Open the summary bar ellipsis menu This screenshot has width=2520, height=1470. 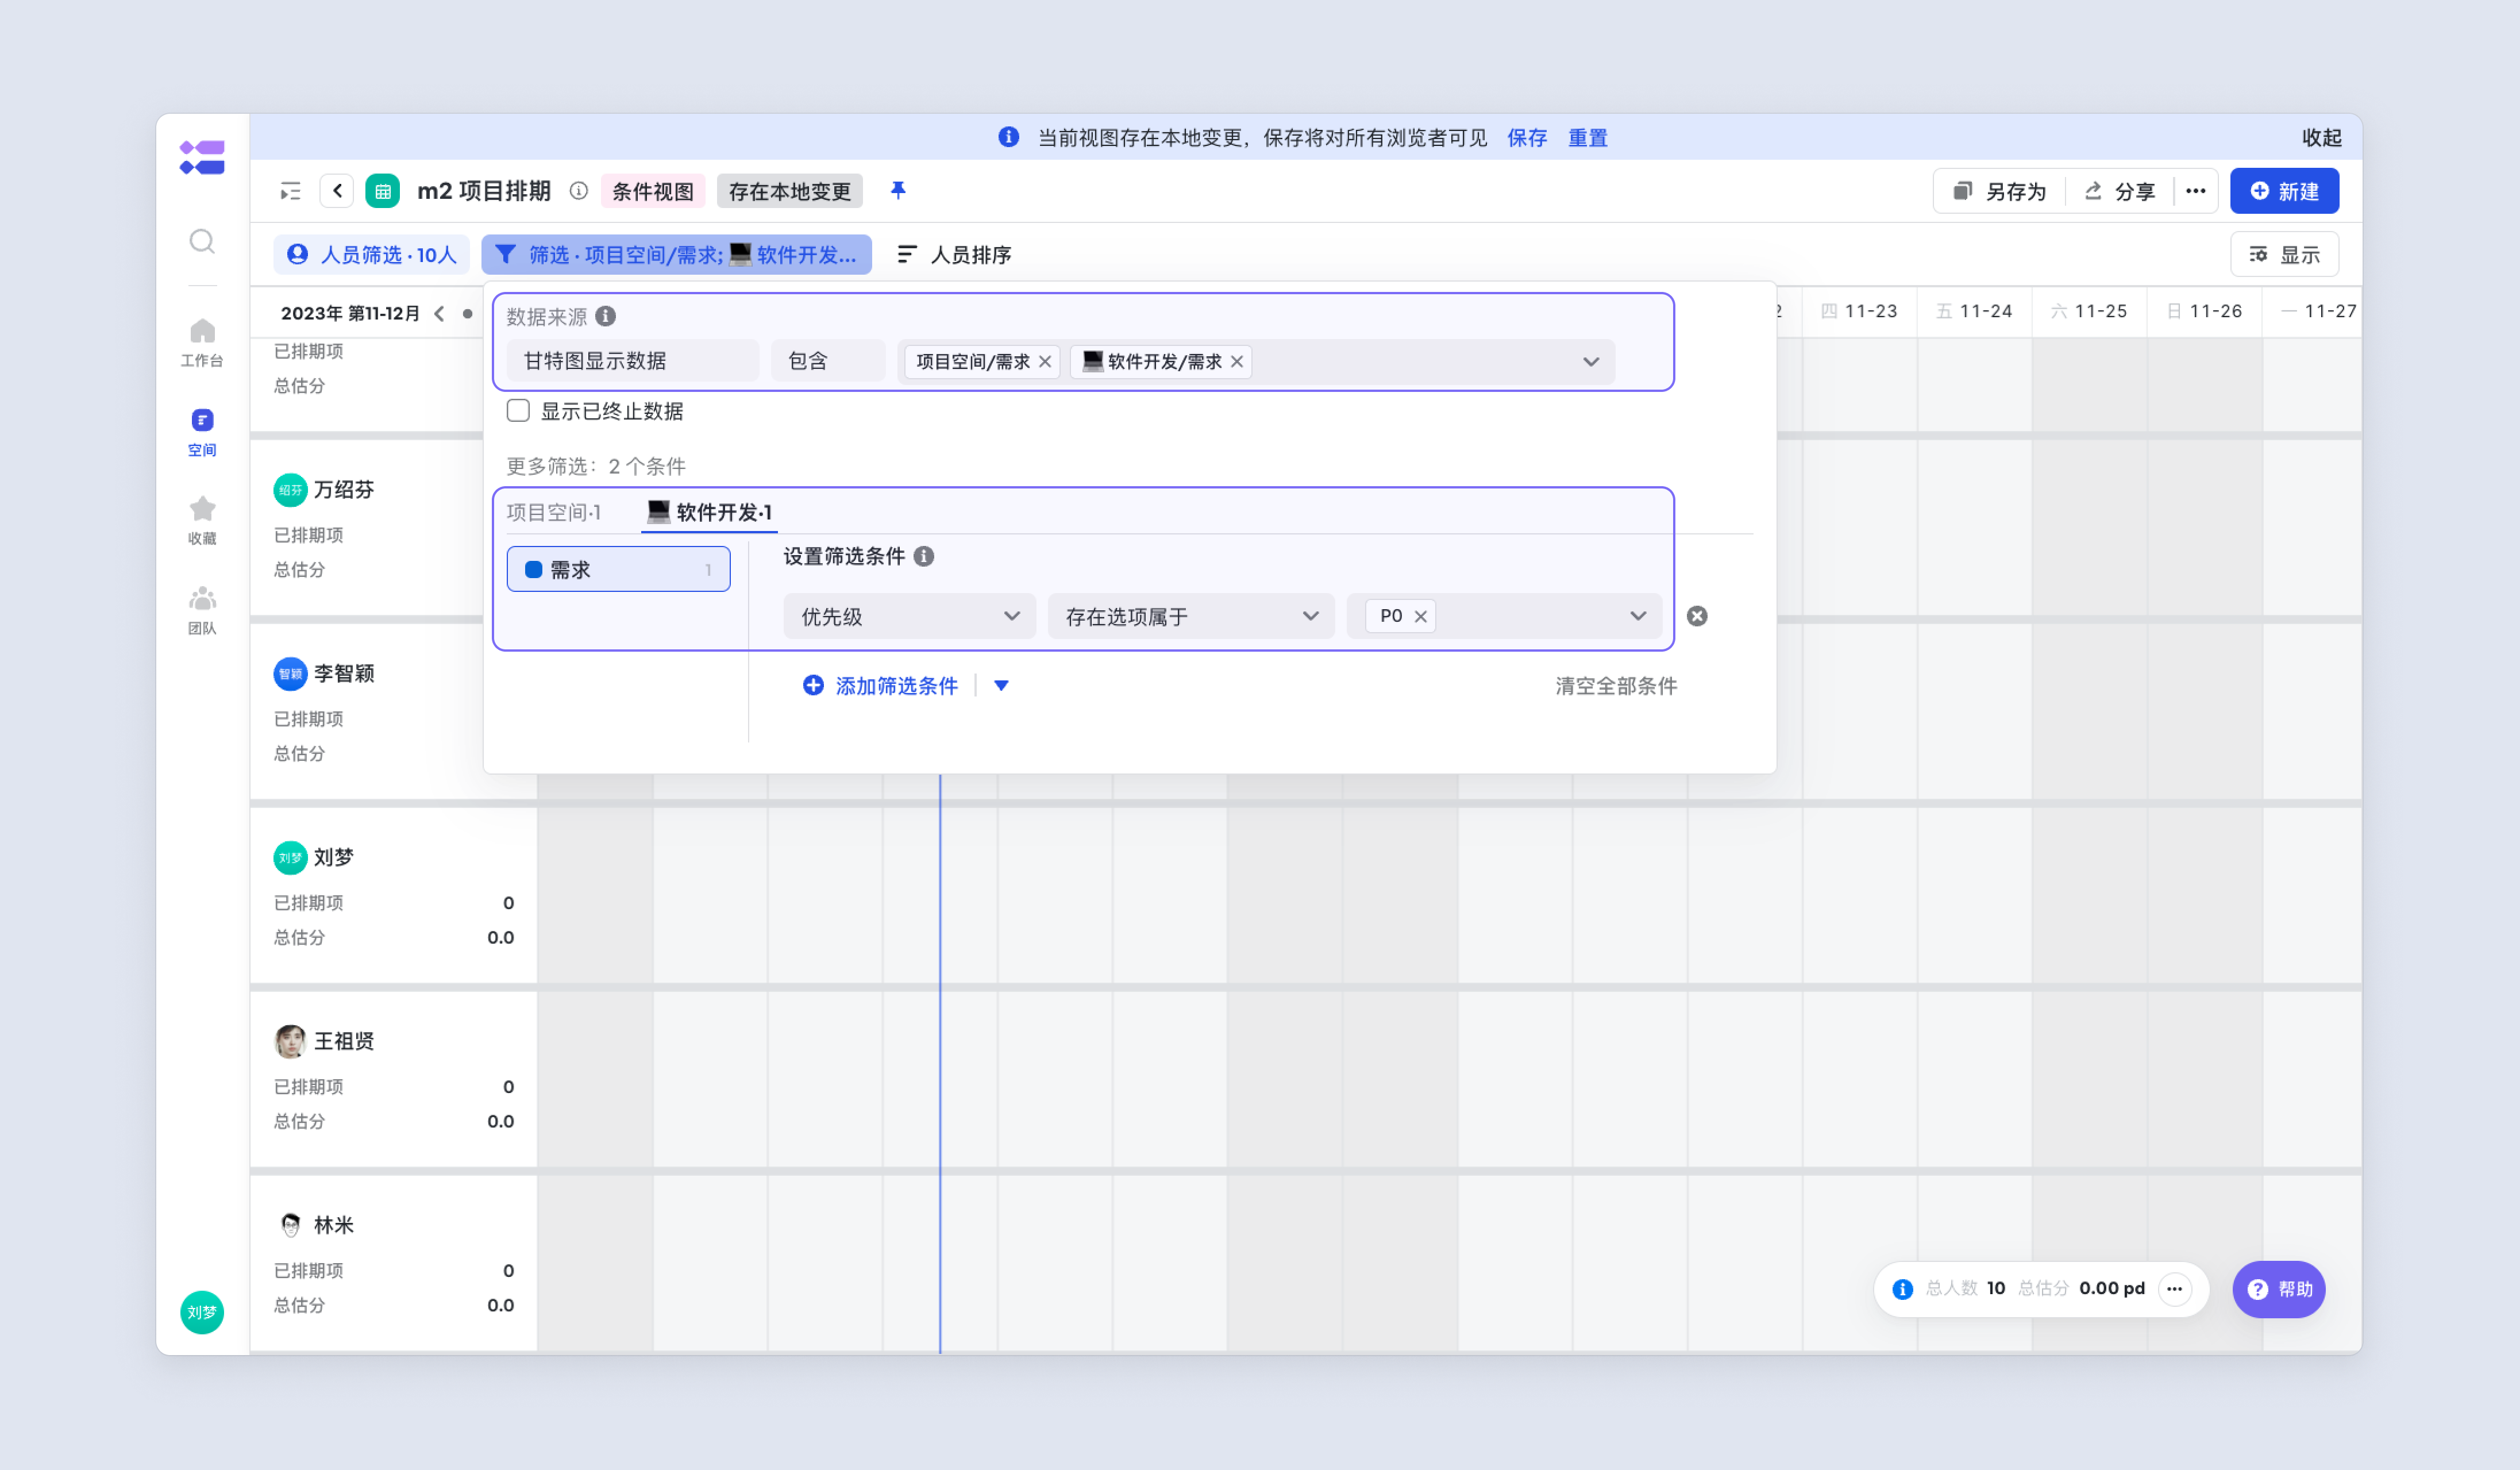pyautogui.click(x=2174, y=1288)
